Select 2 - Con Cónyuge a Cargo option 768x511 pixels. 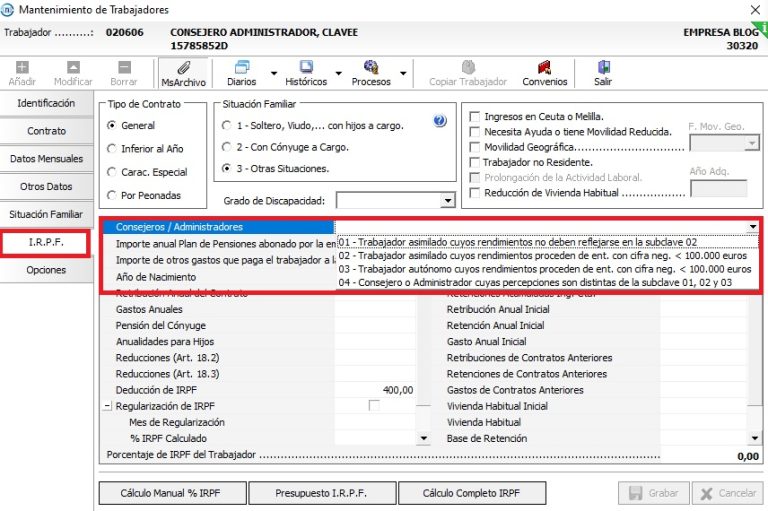(226, 146)
